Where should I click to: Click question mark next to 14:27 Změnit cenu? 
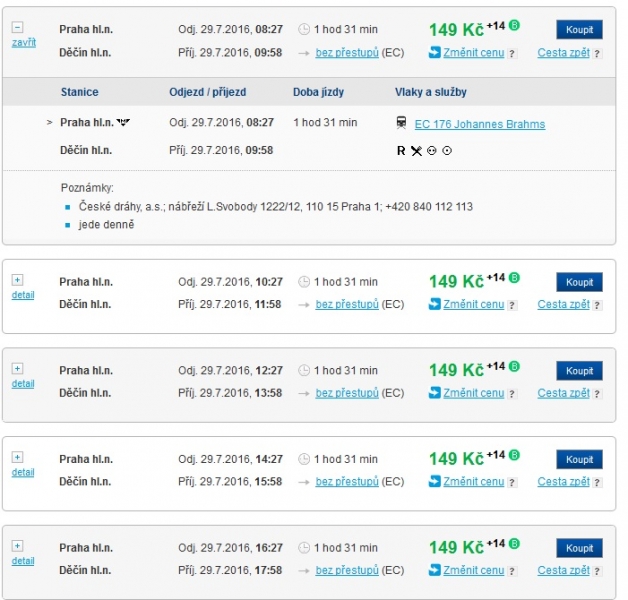pyautogui.click(x=512, y=482)
